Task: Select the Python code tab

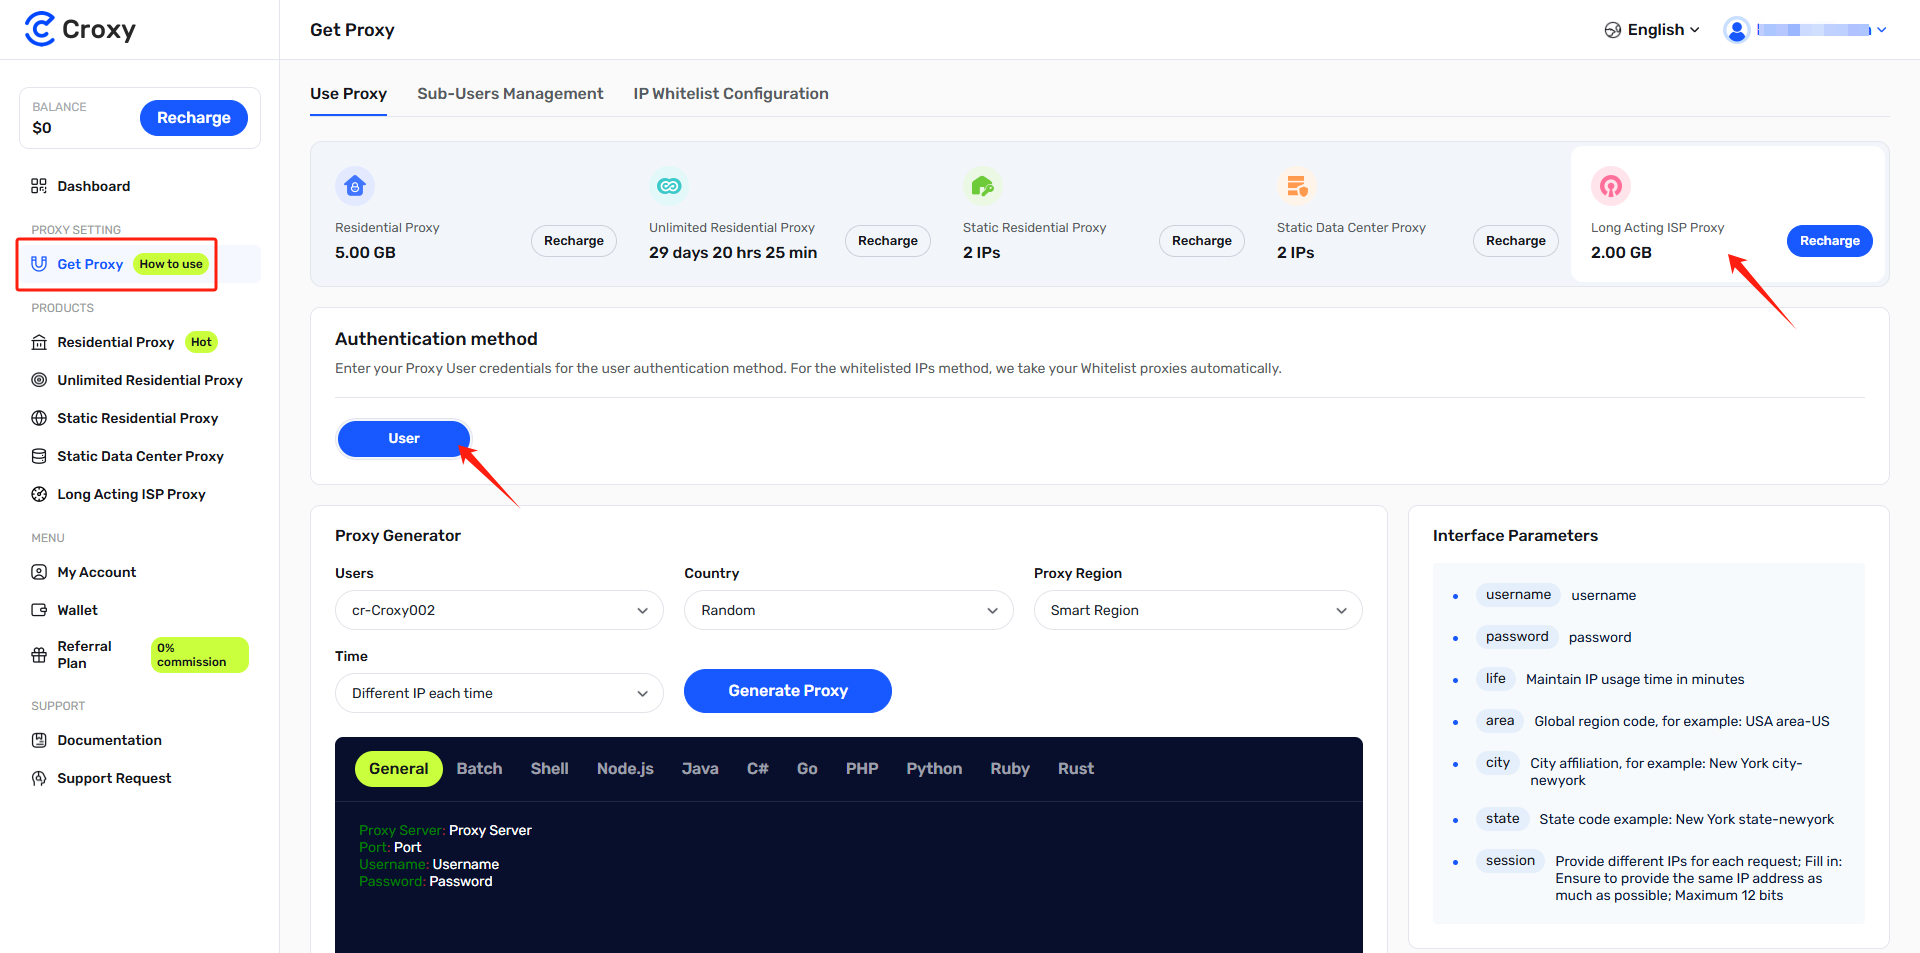Action: [x=934, y=769]
